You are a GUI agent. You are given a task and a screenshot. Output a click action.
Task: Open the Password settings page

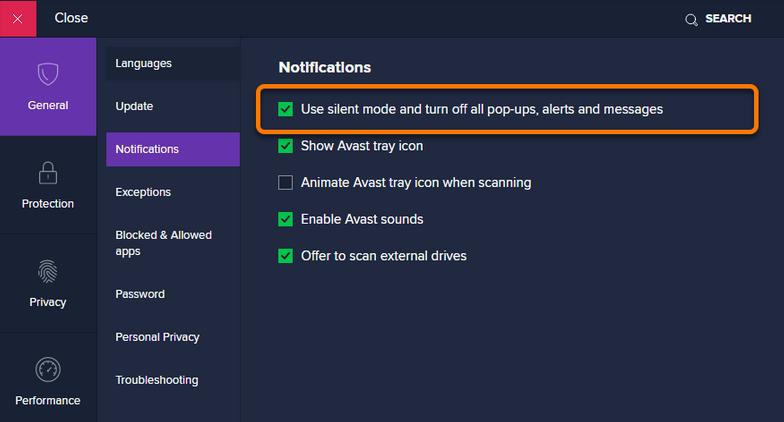tap(140, 294)
